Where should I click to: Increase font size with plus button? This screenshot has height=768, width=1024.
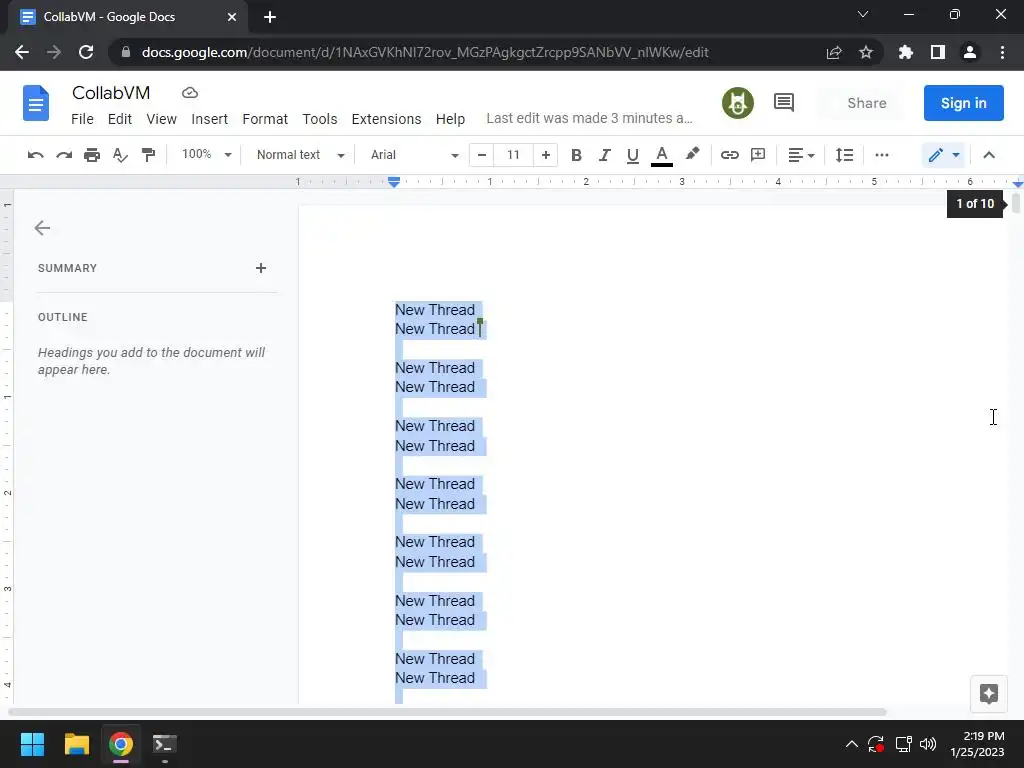pyautogui.click(x=545, y=155)
